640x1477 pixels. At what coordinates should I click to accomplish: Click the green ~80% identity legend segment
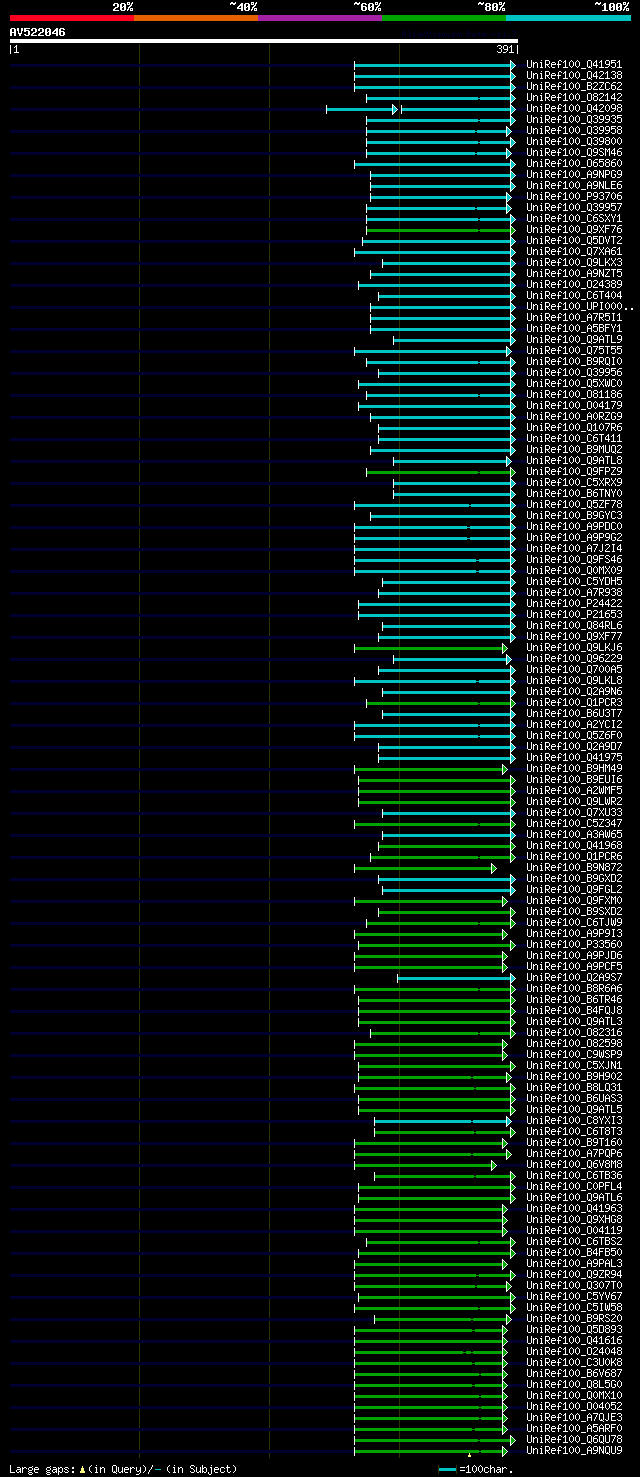443,18
